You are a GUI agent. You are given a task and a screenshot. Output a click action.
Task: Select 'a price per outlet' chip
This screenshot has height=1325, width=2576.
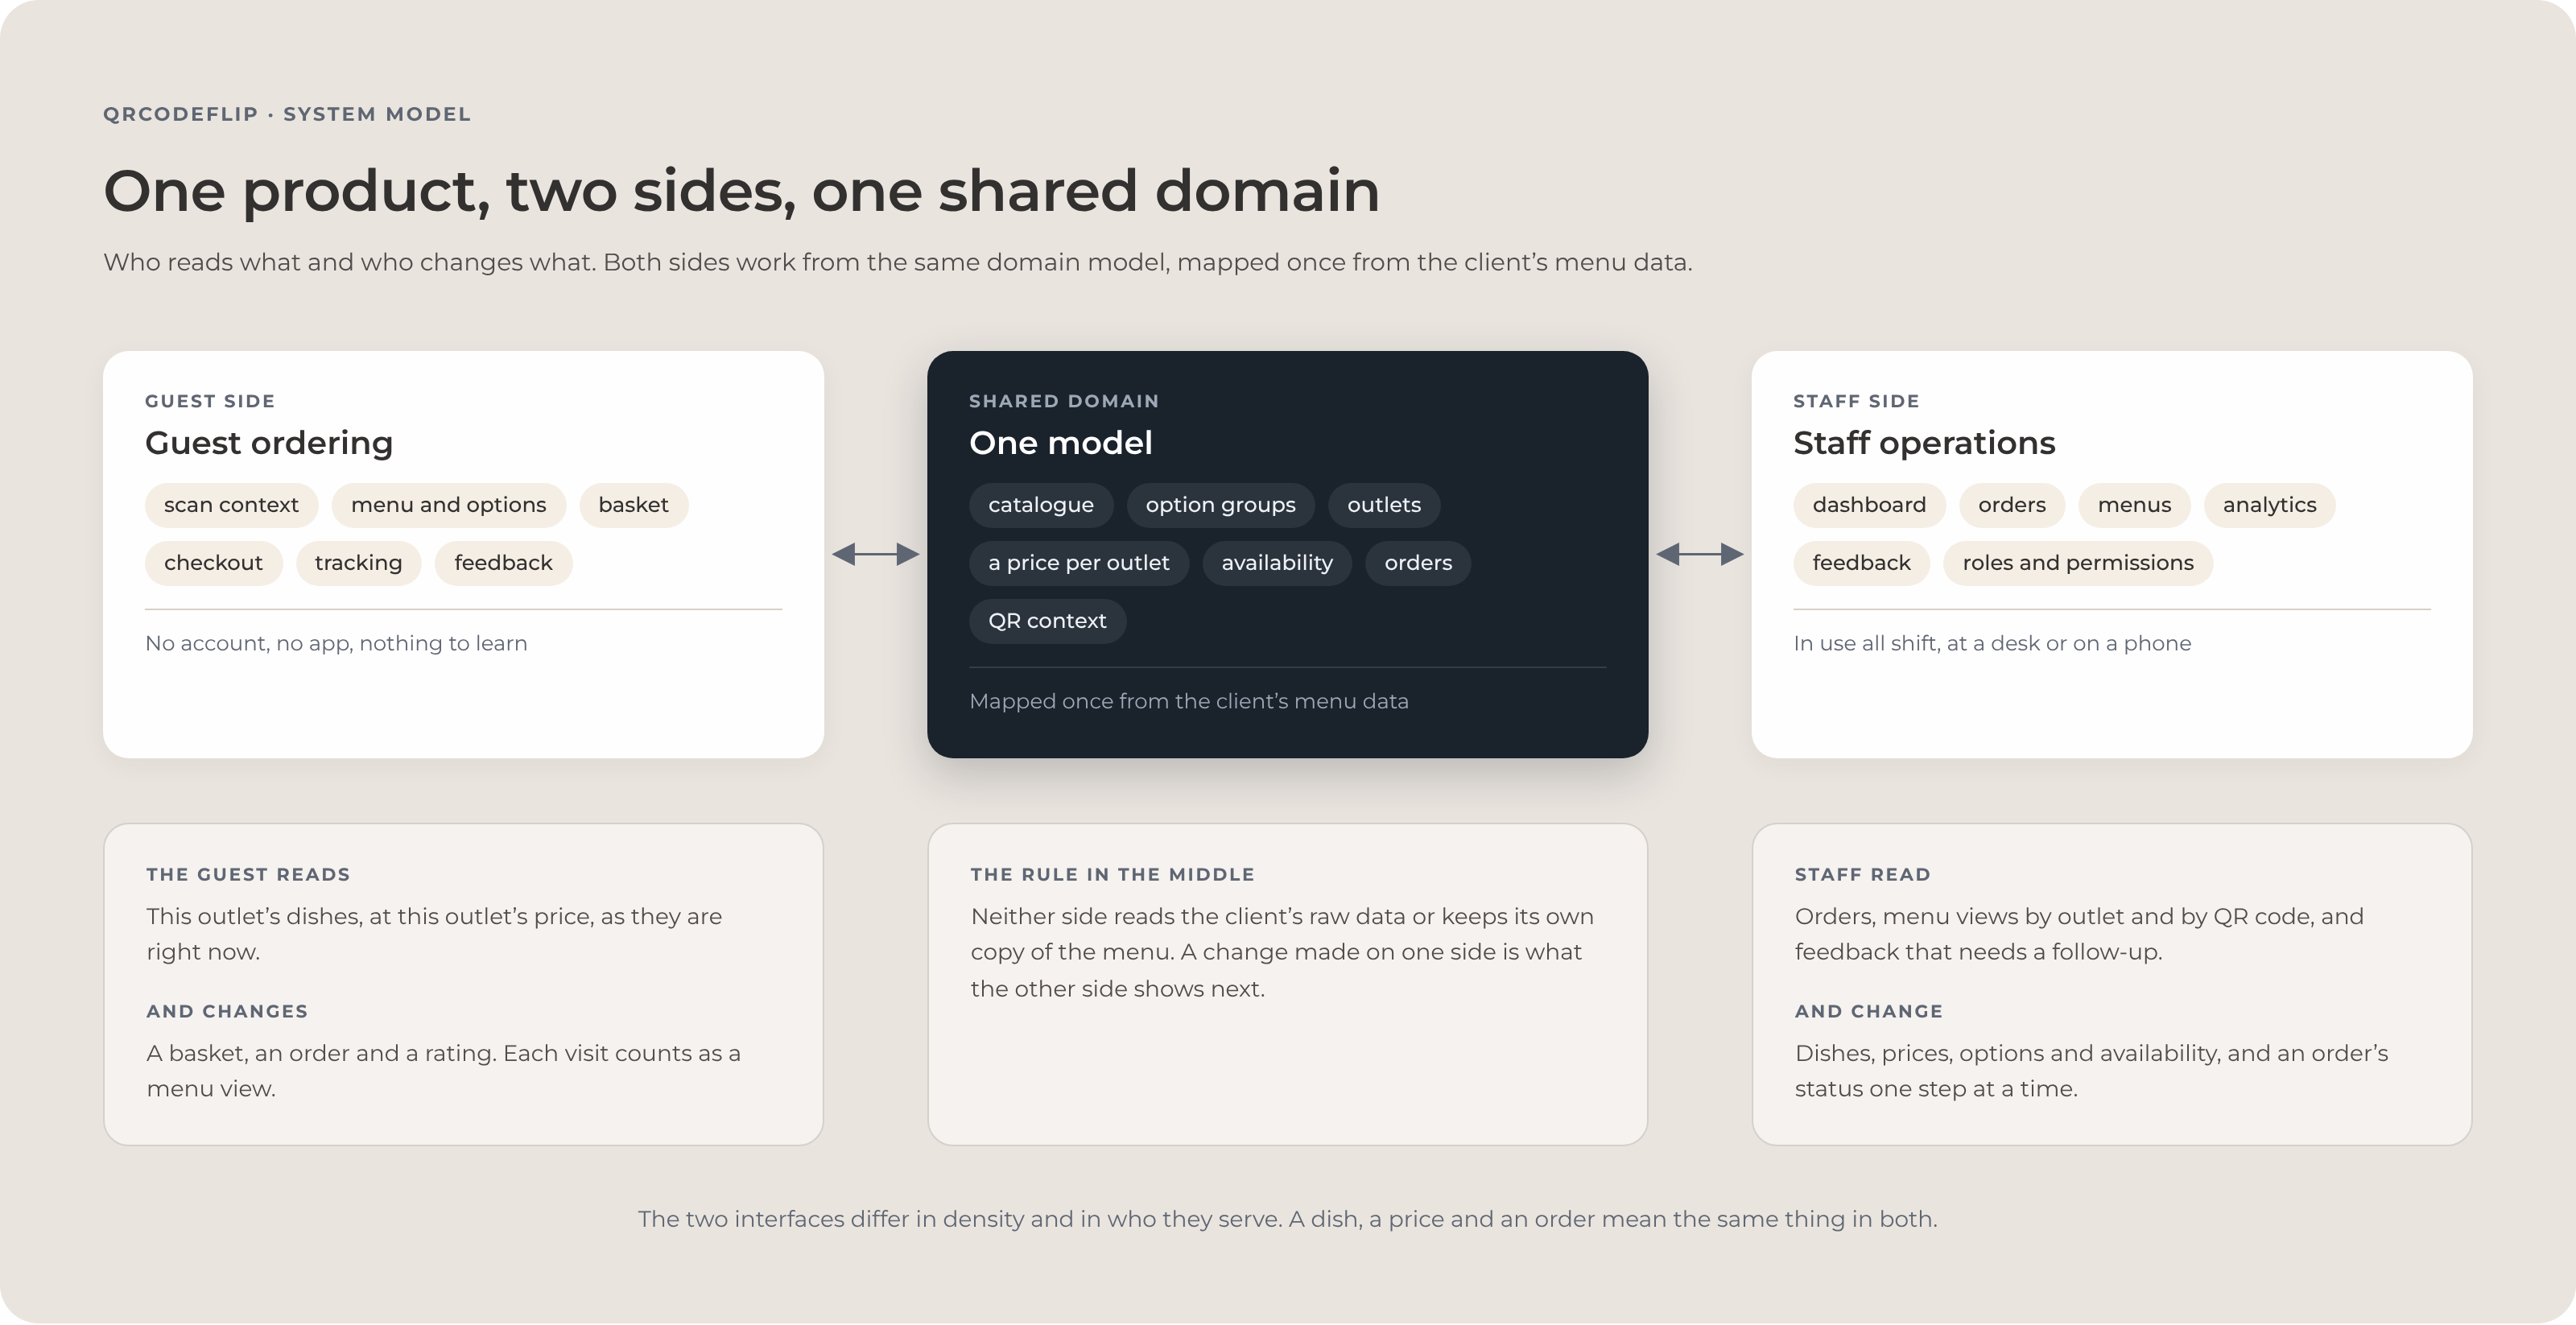tap(1079, 563)
